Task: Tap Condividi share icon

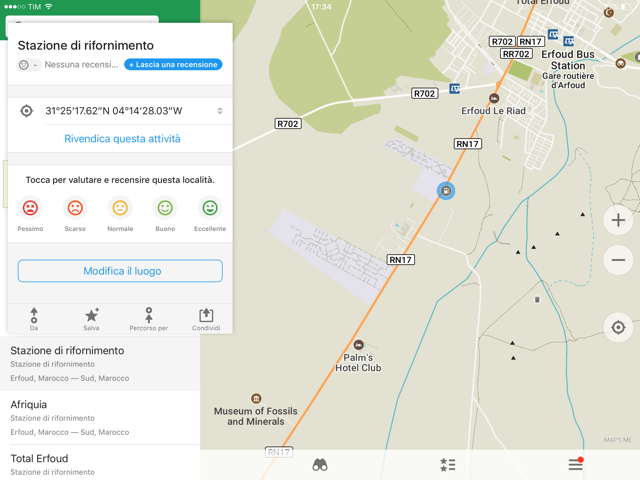Action: [206, 318]
